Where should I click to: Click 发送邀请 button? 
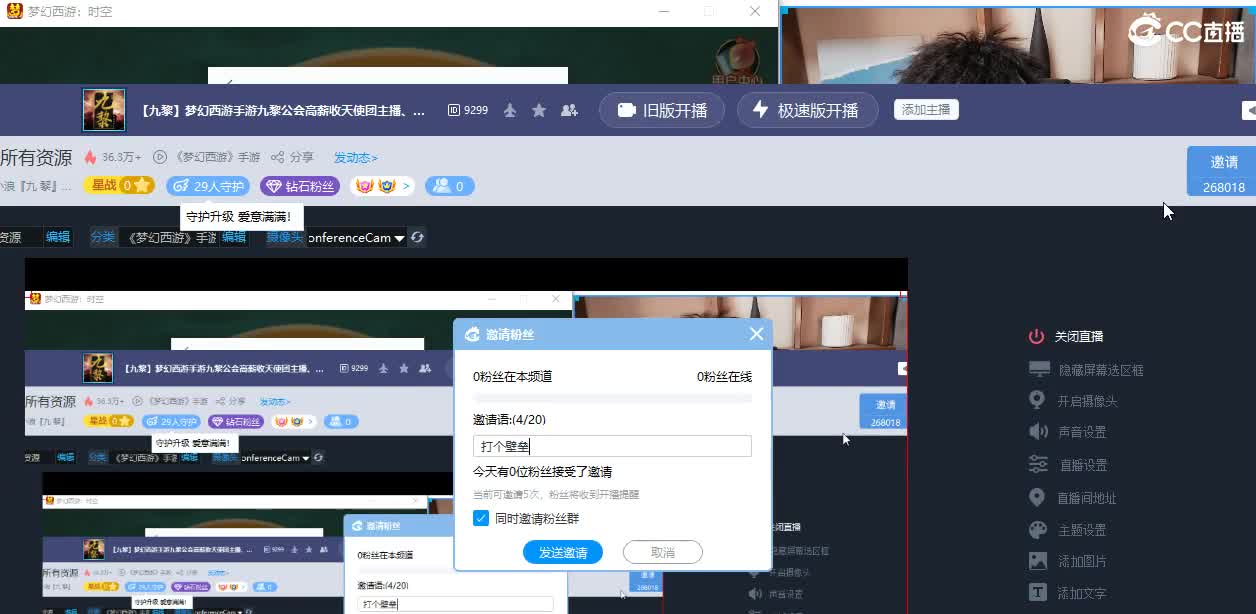tap(563, 552)
